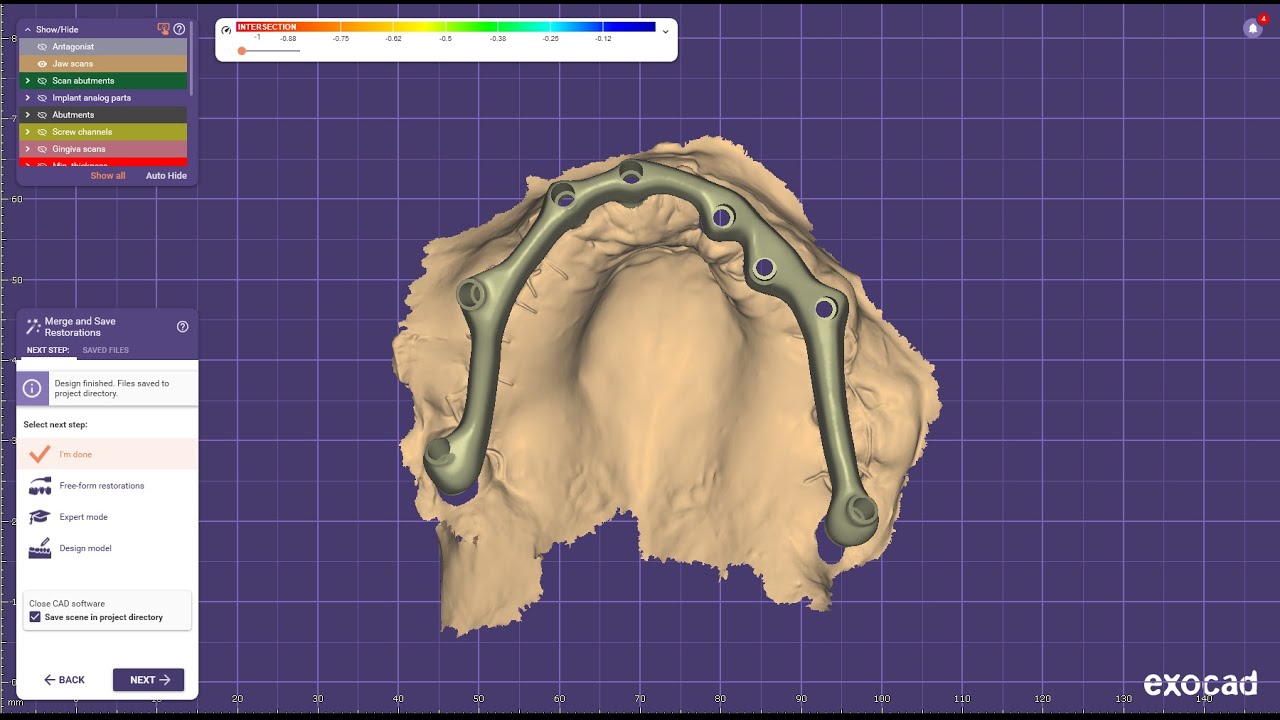Collapse the Show/Hide panel
The width and height of the screenshot is (1280, 720).
pyautogui.click(x=28, y=30)
